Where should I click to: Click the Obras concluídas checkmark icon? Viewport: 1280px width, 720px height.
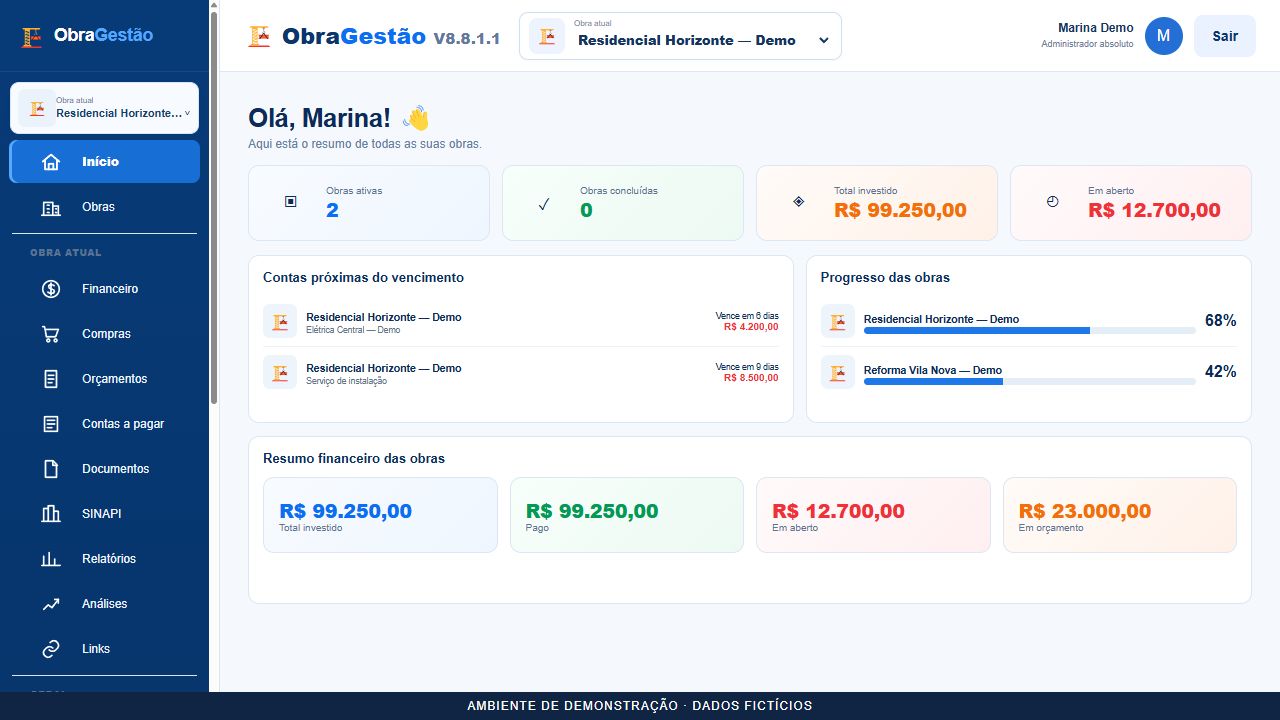coord(544,204)
